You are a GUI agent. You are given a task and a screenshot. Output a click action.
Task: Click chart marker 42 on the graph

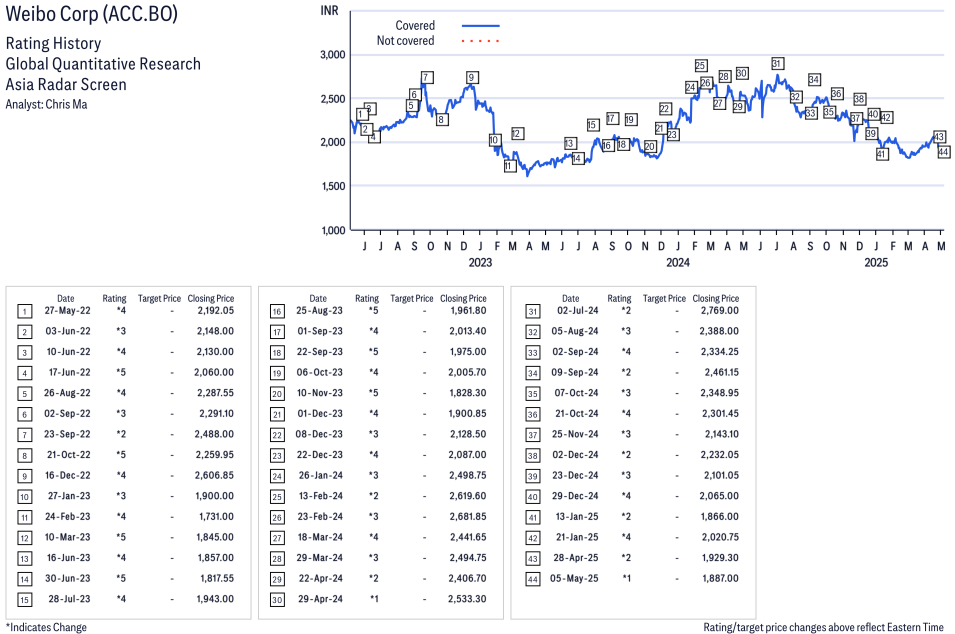[x=887, y=118]
